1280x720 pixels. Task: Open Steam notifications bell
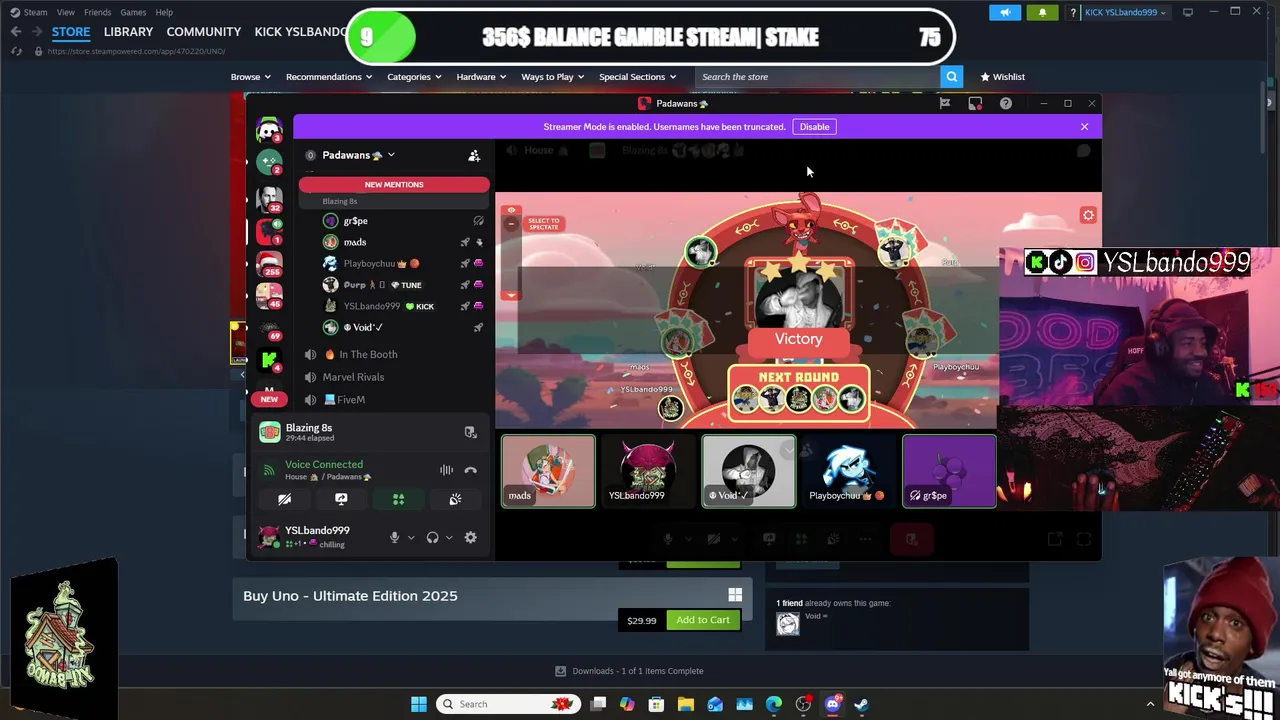coord(1042,12)
